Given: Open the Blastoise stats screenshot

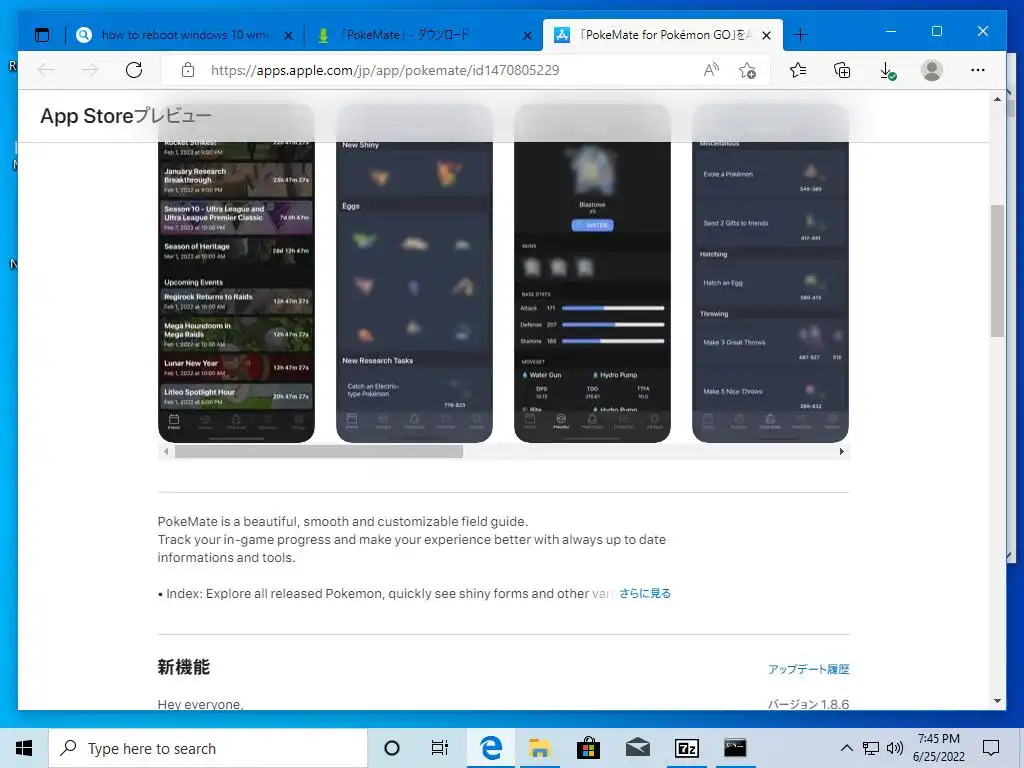Looking at the screenshot, I should coord(592,273).
